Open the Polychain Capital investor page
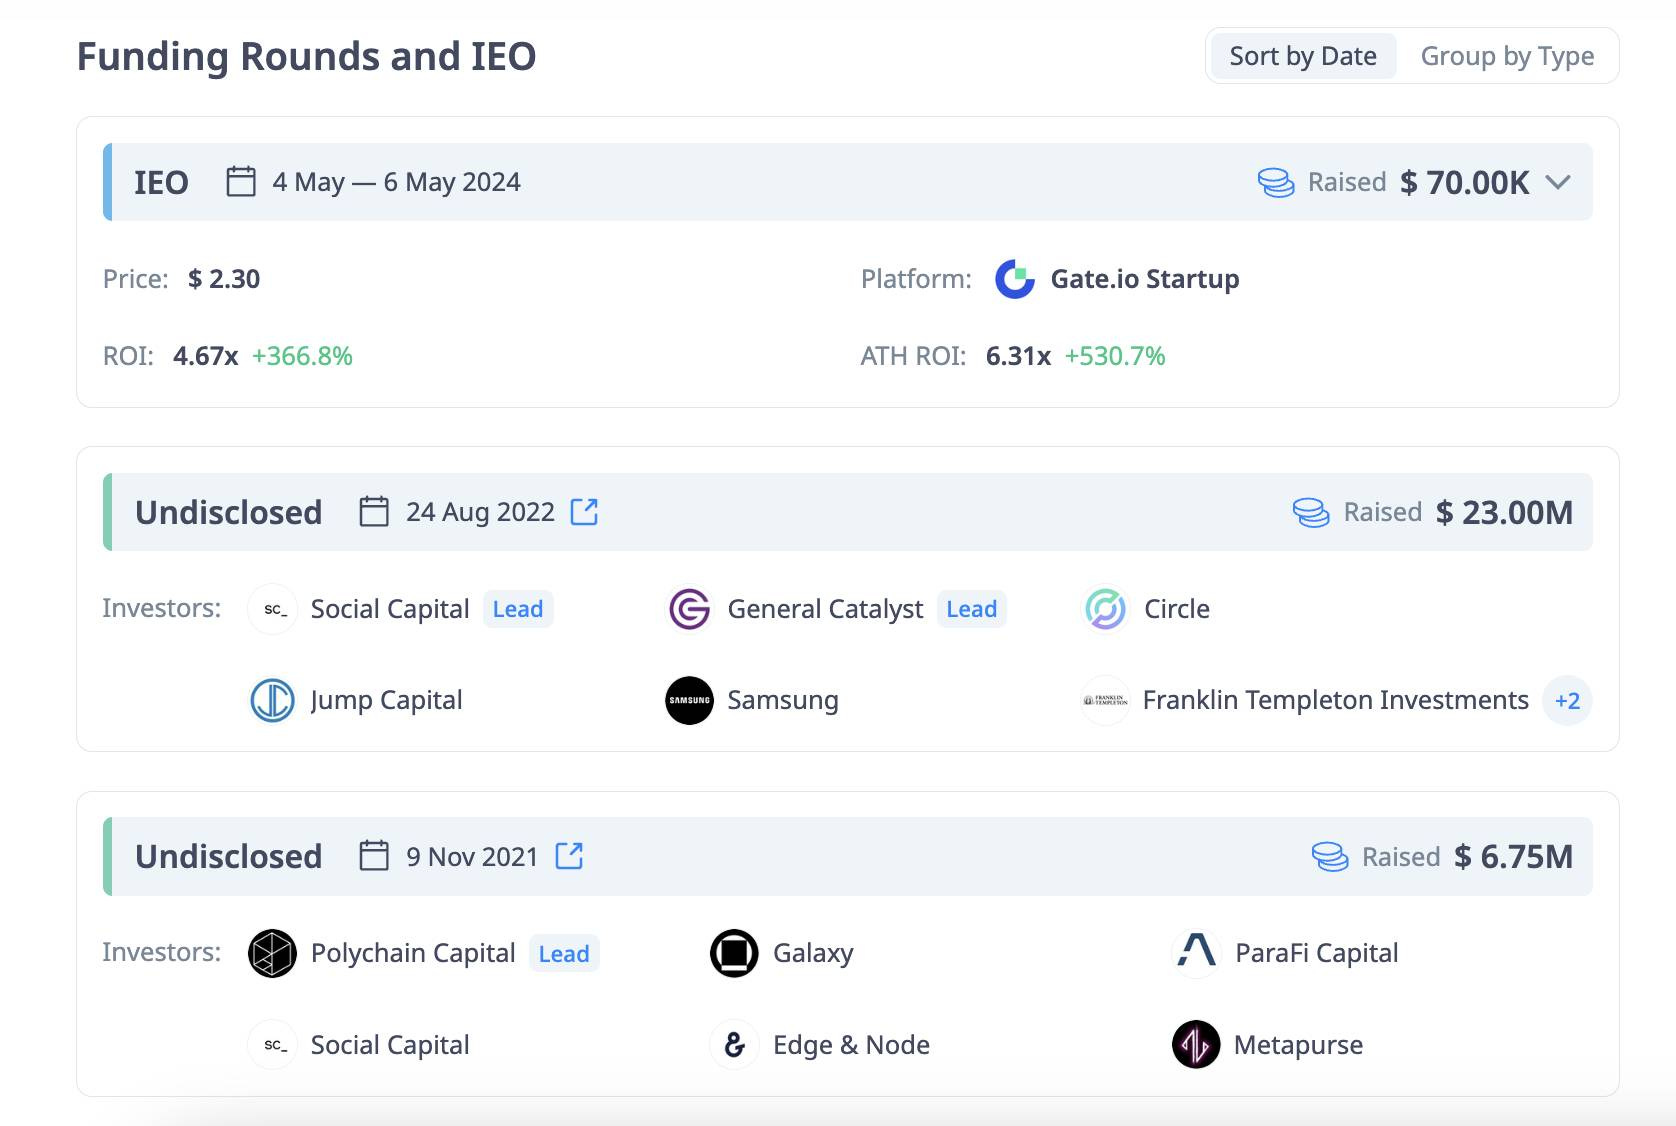1676x1126 pixels. (x=413, y=953)
